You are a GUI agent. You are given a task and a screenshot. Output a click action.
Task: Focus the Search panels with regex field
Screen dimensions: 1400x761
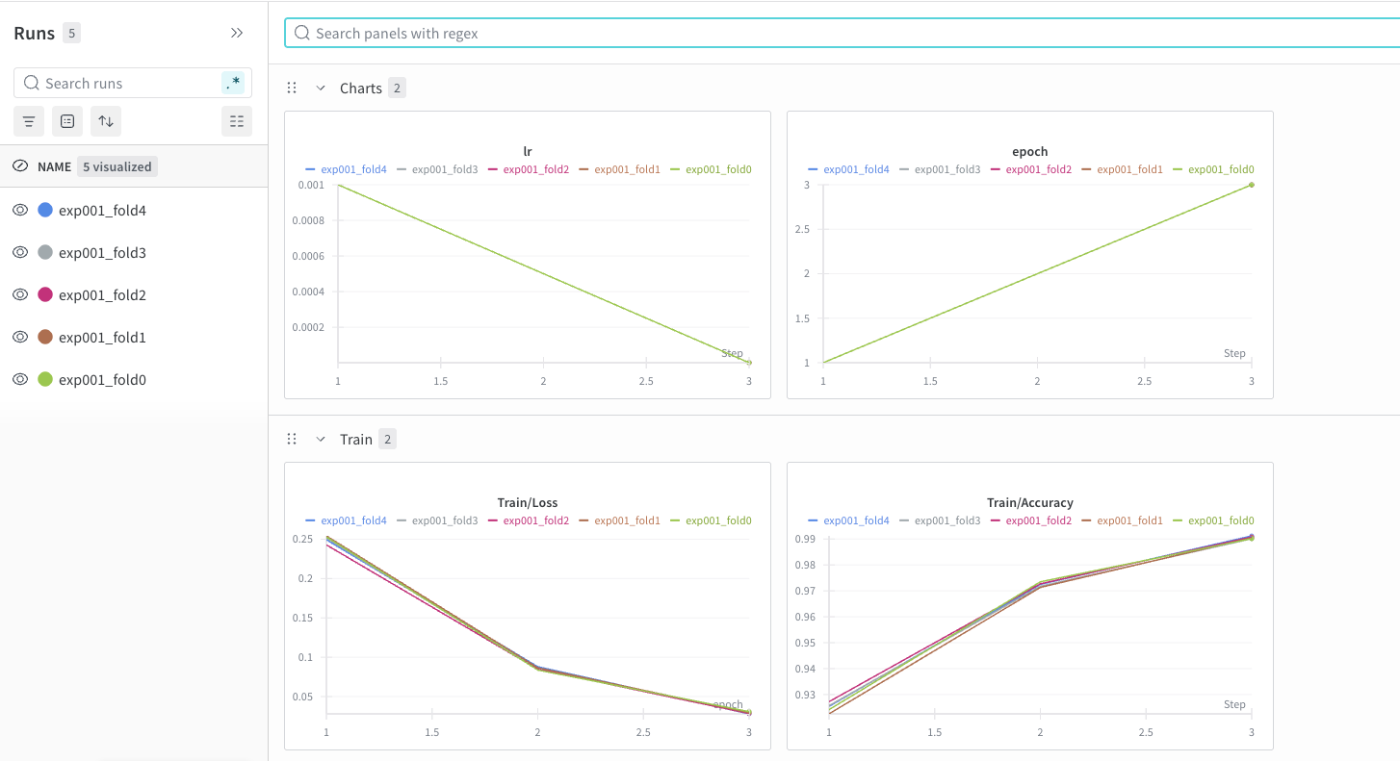coord(842,33)
